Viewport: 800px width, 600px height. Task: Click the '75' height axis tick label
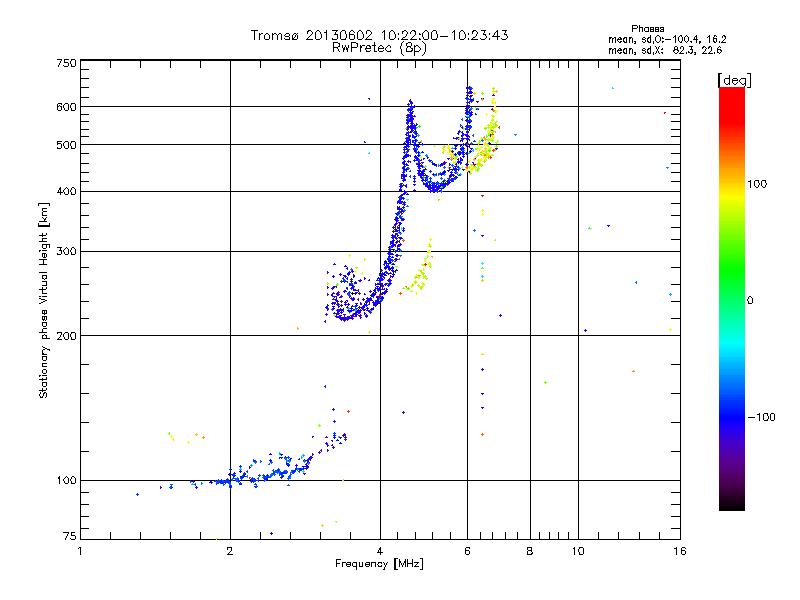[70, 536]
